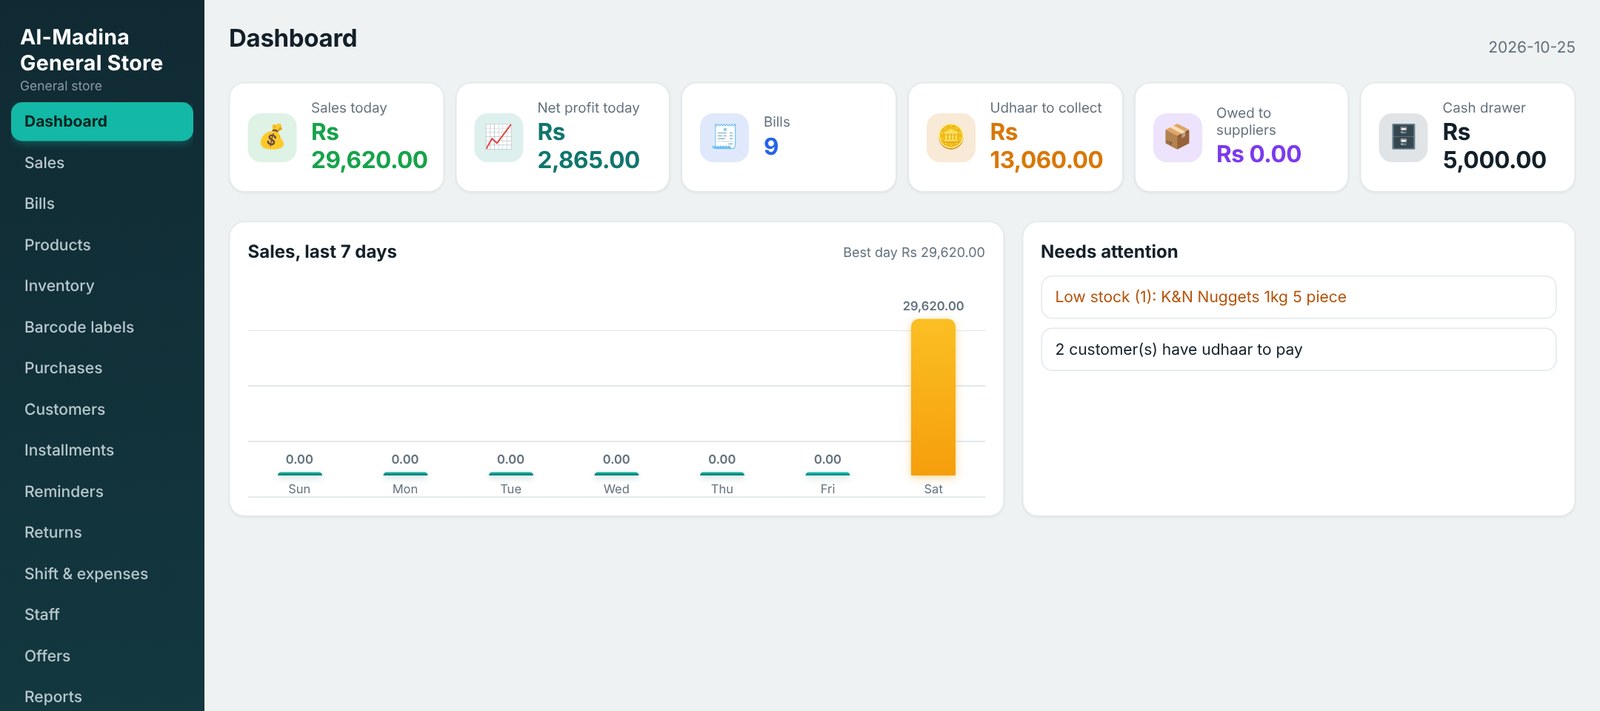Click the receipt icon on Bills card
Viewport: 1600px width, 711px height.
[x=724, y=137]
